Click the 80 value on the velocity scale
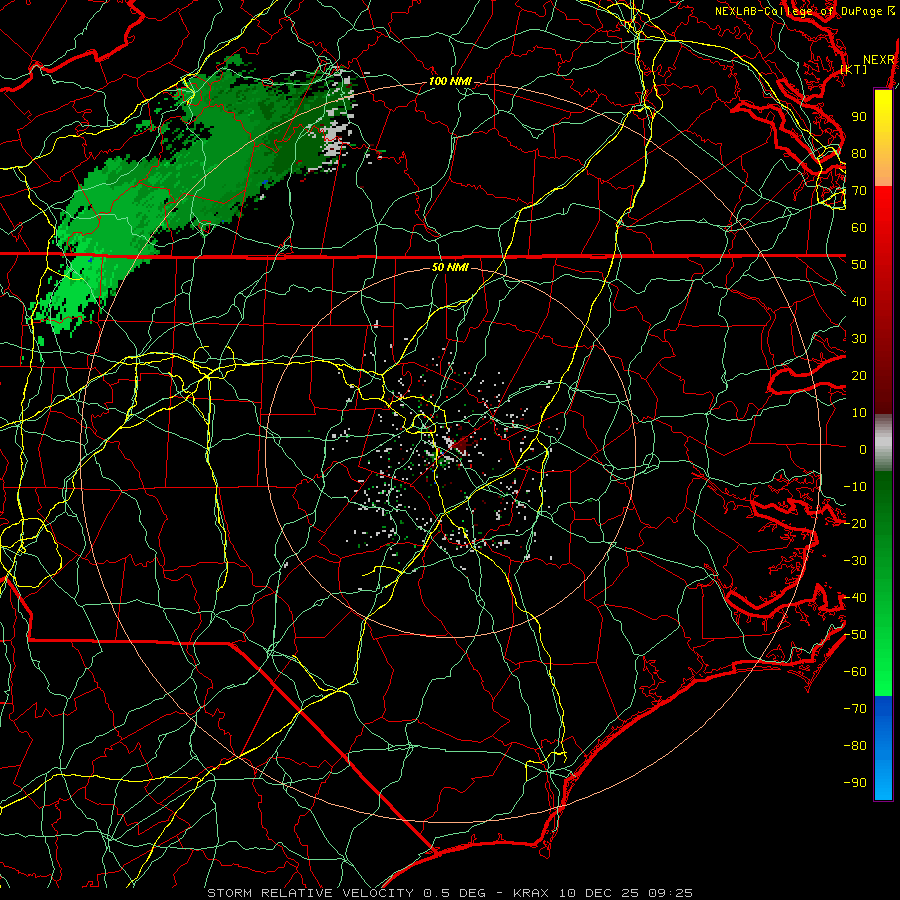 tap(859, 153)
